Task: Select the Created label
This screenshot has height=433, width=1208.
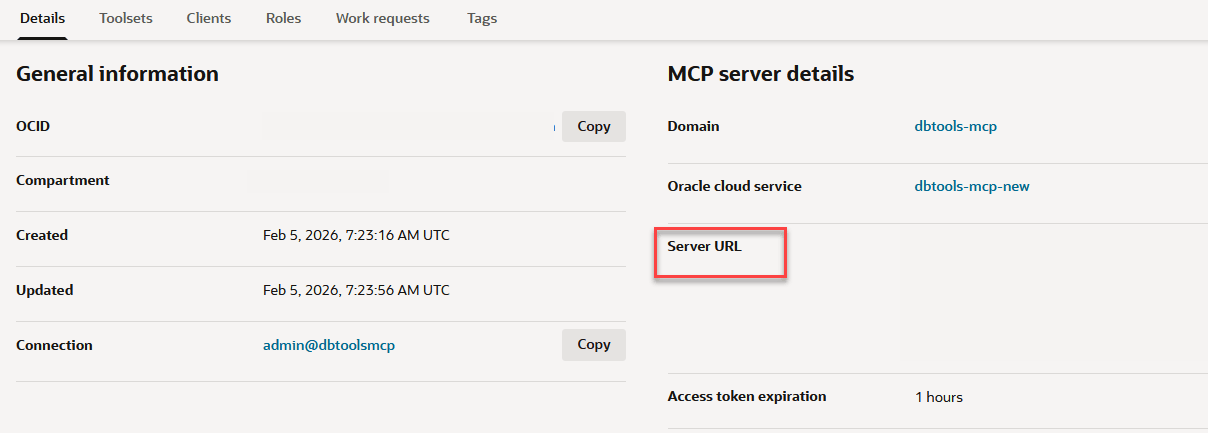Action: click(x=42, y=235)
